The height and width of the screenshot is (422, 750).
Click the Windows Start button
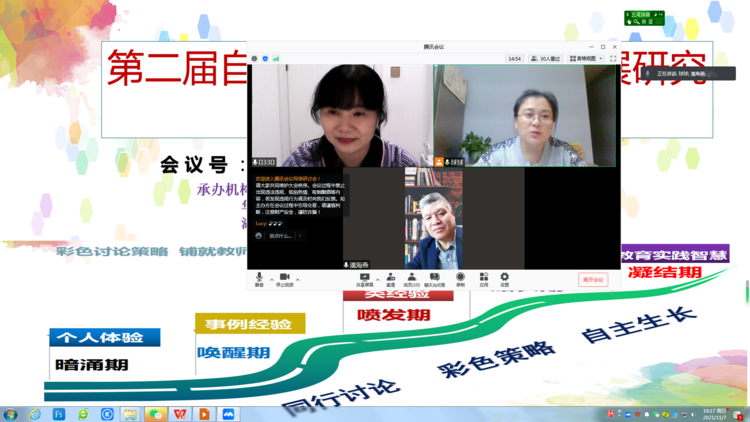[x=10, y=413]
